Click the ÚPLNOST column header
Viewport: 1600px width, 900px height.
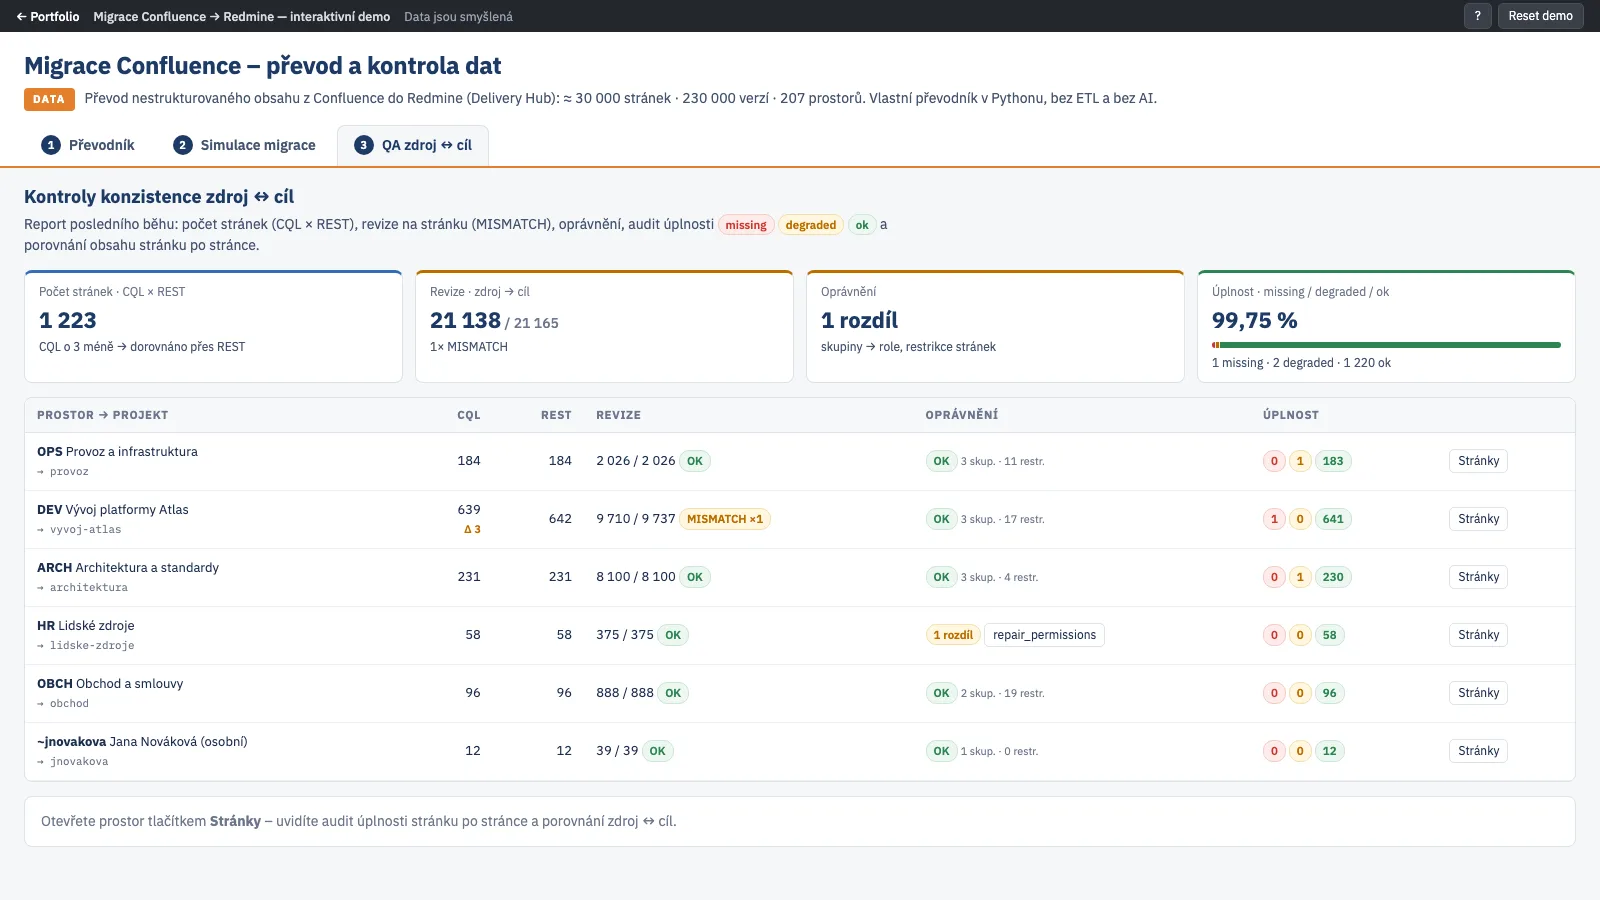(1291, 415)
